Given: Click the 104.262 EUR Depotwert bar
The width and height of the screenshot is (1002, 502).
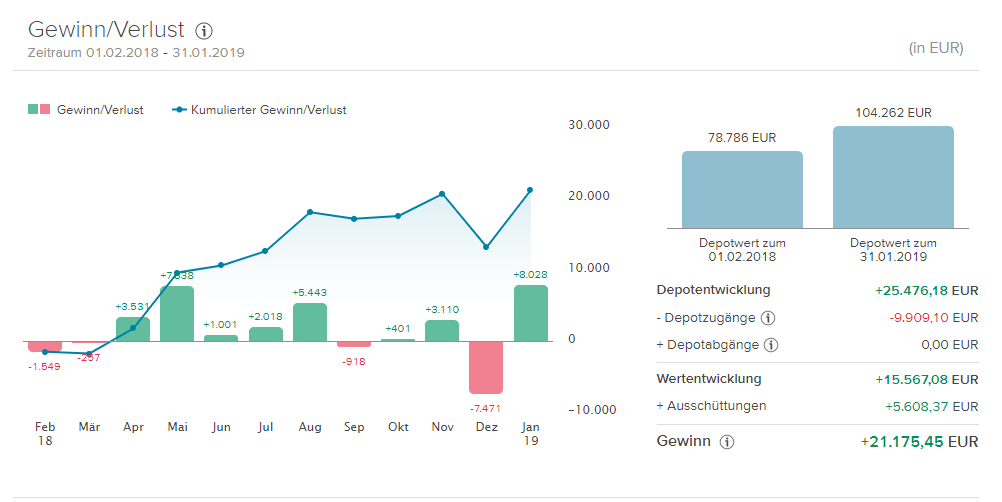Looking at the screenshot, I should pyautogui.click(x=893, y=177).
